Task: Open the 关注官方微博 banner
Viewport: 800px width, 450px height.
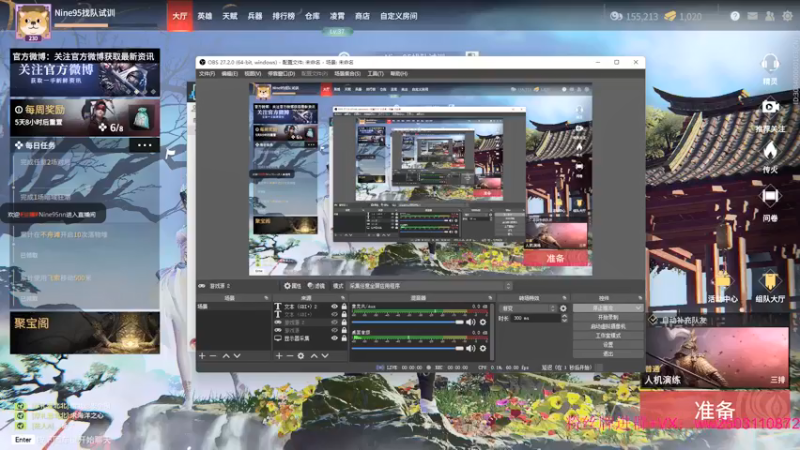Action: [85, 73]
